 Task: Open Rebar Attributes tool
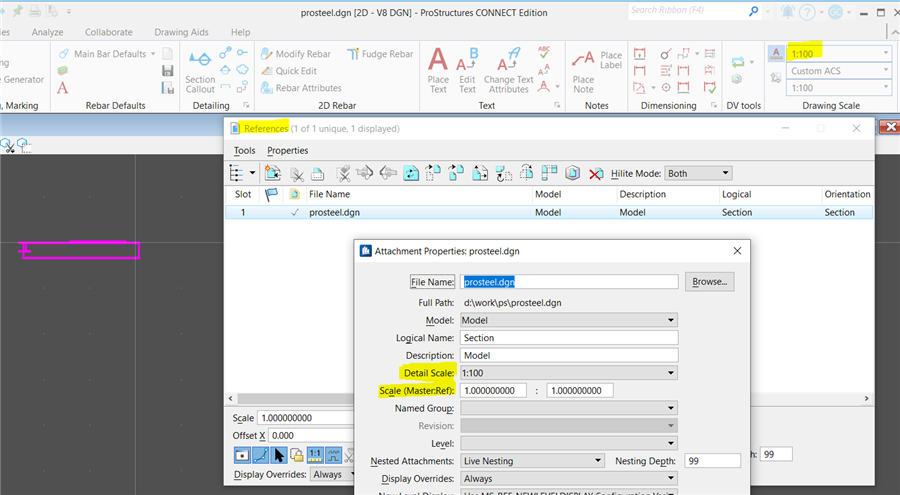click(x=301, y=88)
